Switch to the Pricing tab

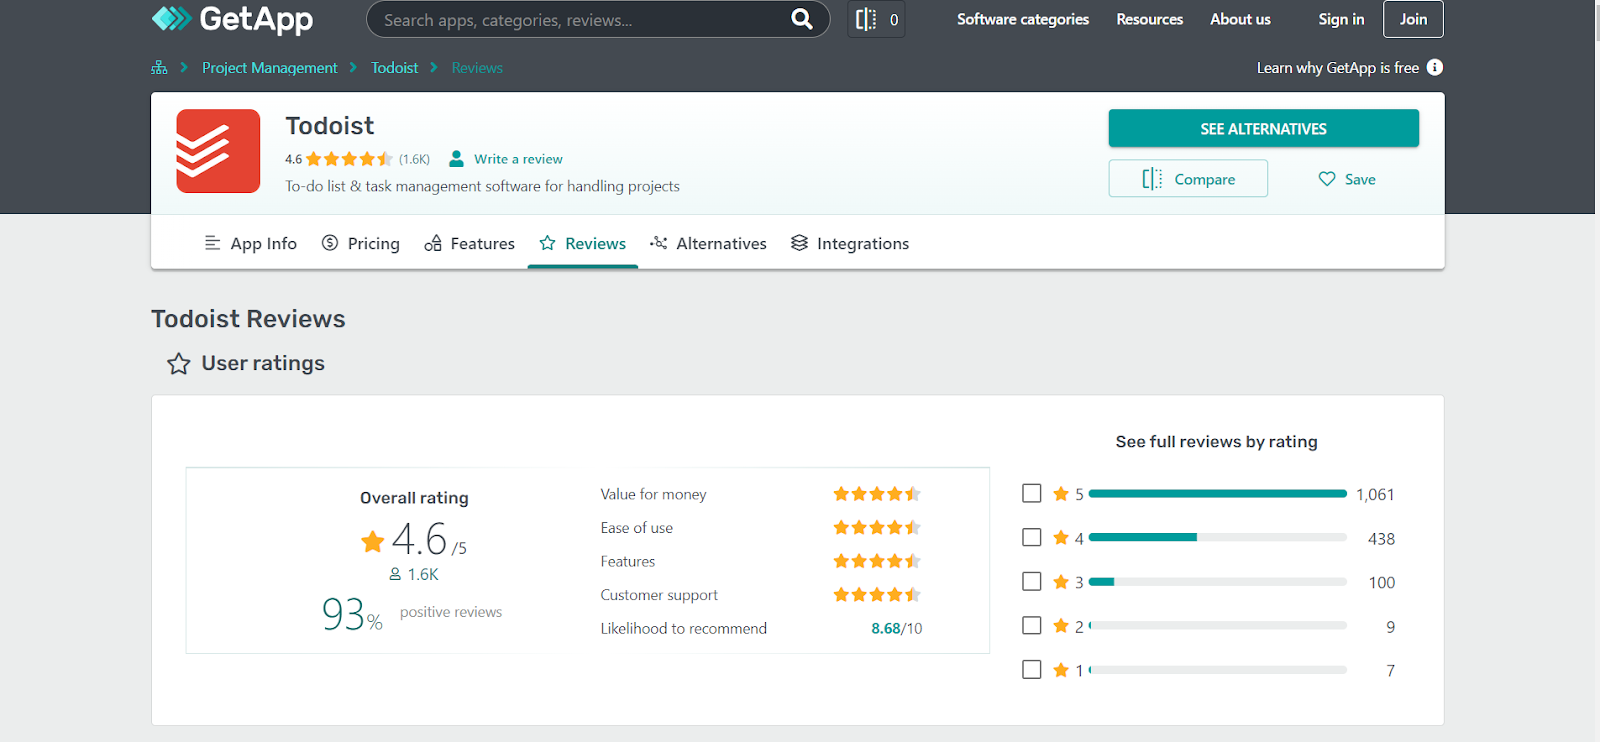tap(361, 243)
